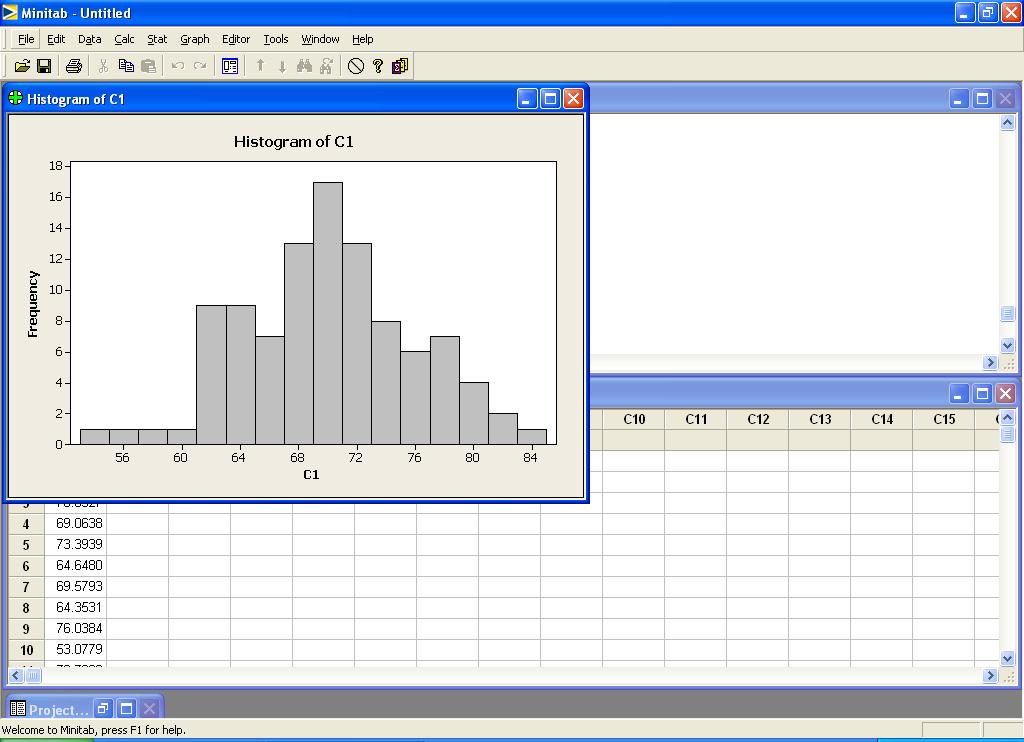Screen dimensions: 1024x742
Task: Open the Stat menu
Action: 157,39
